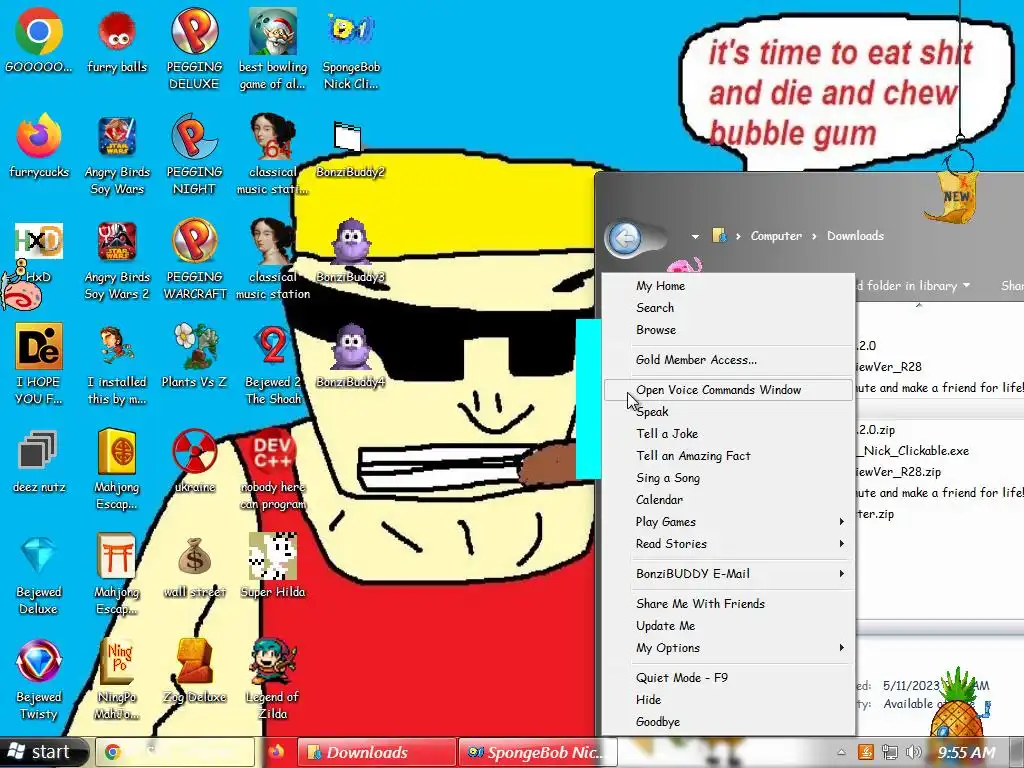This screenshot has width=1024, height=768.
Task: Open the Bejewed Deluxe desktop icon
Action: coord(39,575)
